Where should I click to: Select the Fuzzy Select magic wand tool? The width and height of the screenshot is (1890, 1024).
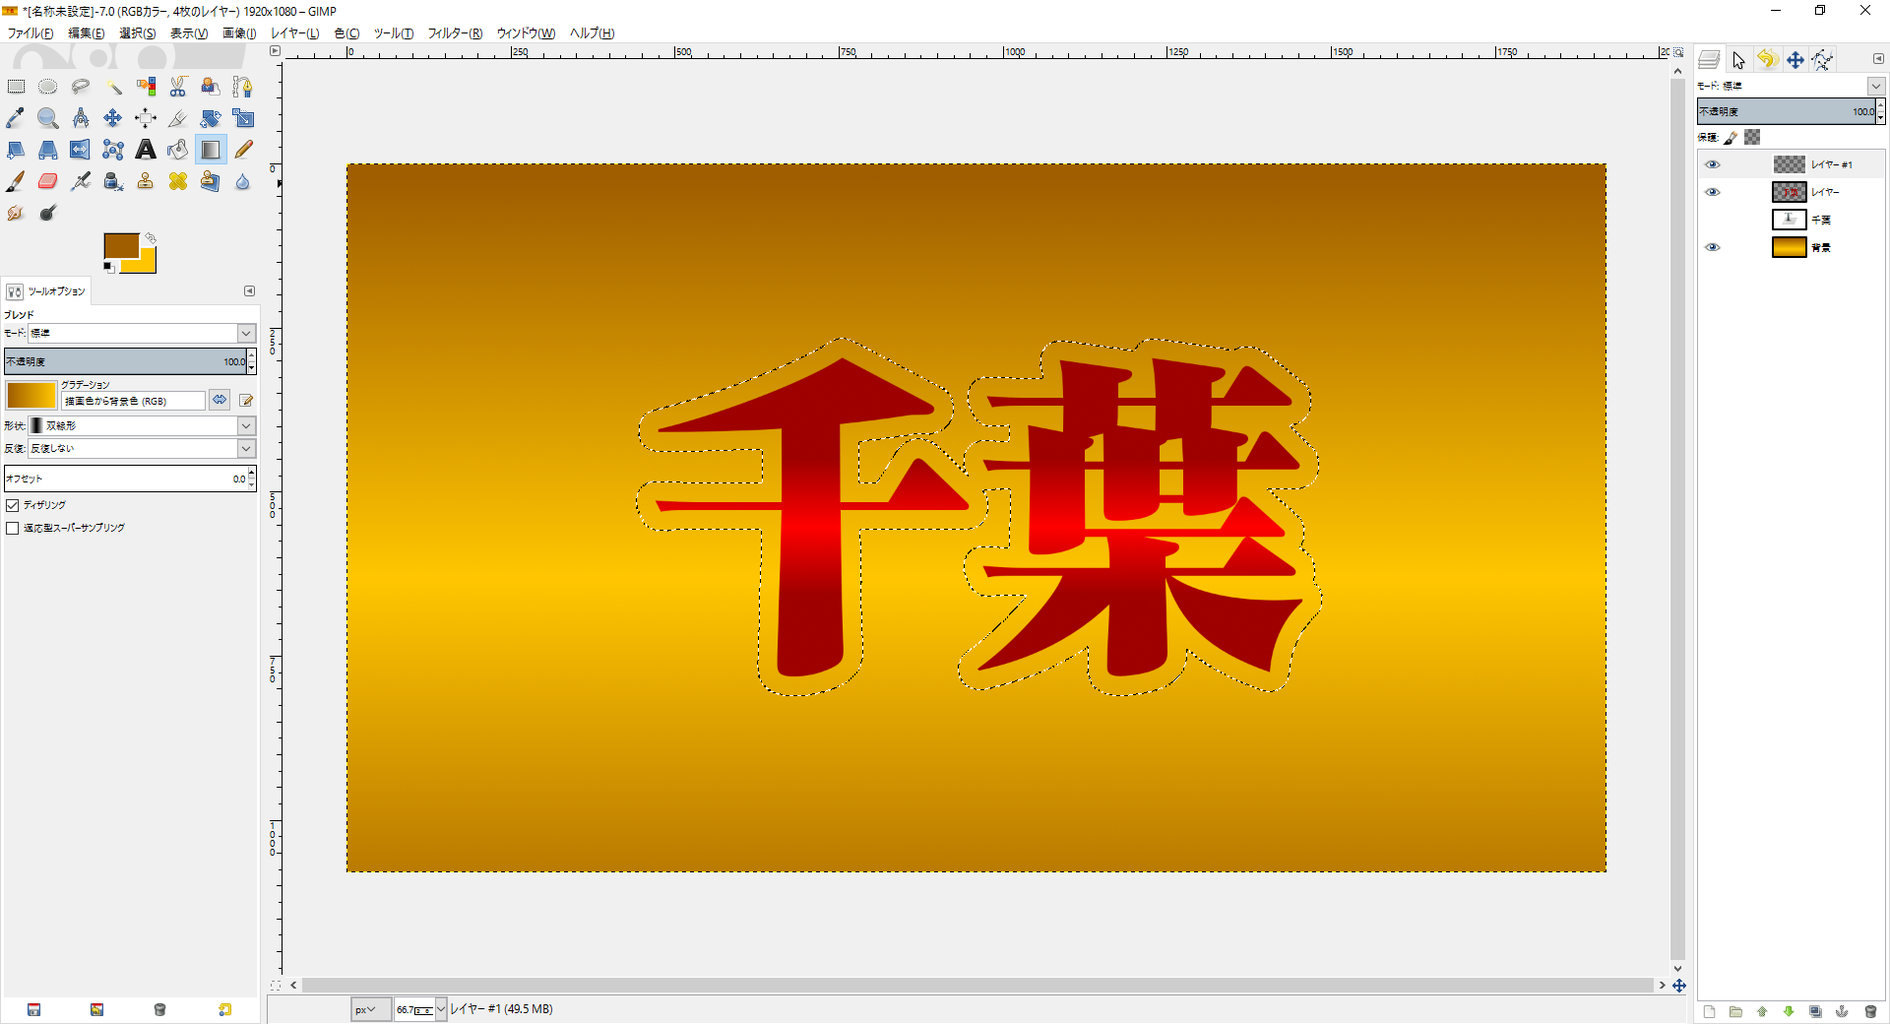click(x=113, y=87)
